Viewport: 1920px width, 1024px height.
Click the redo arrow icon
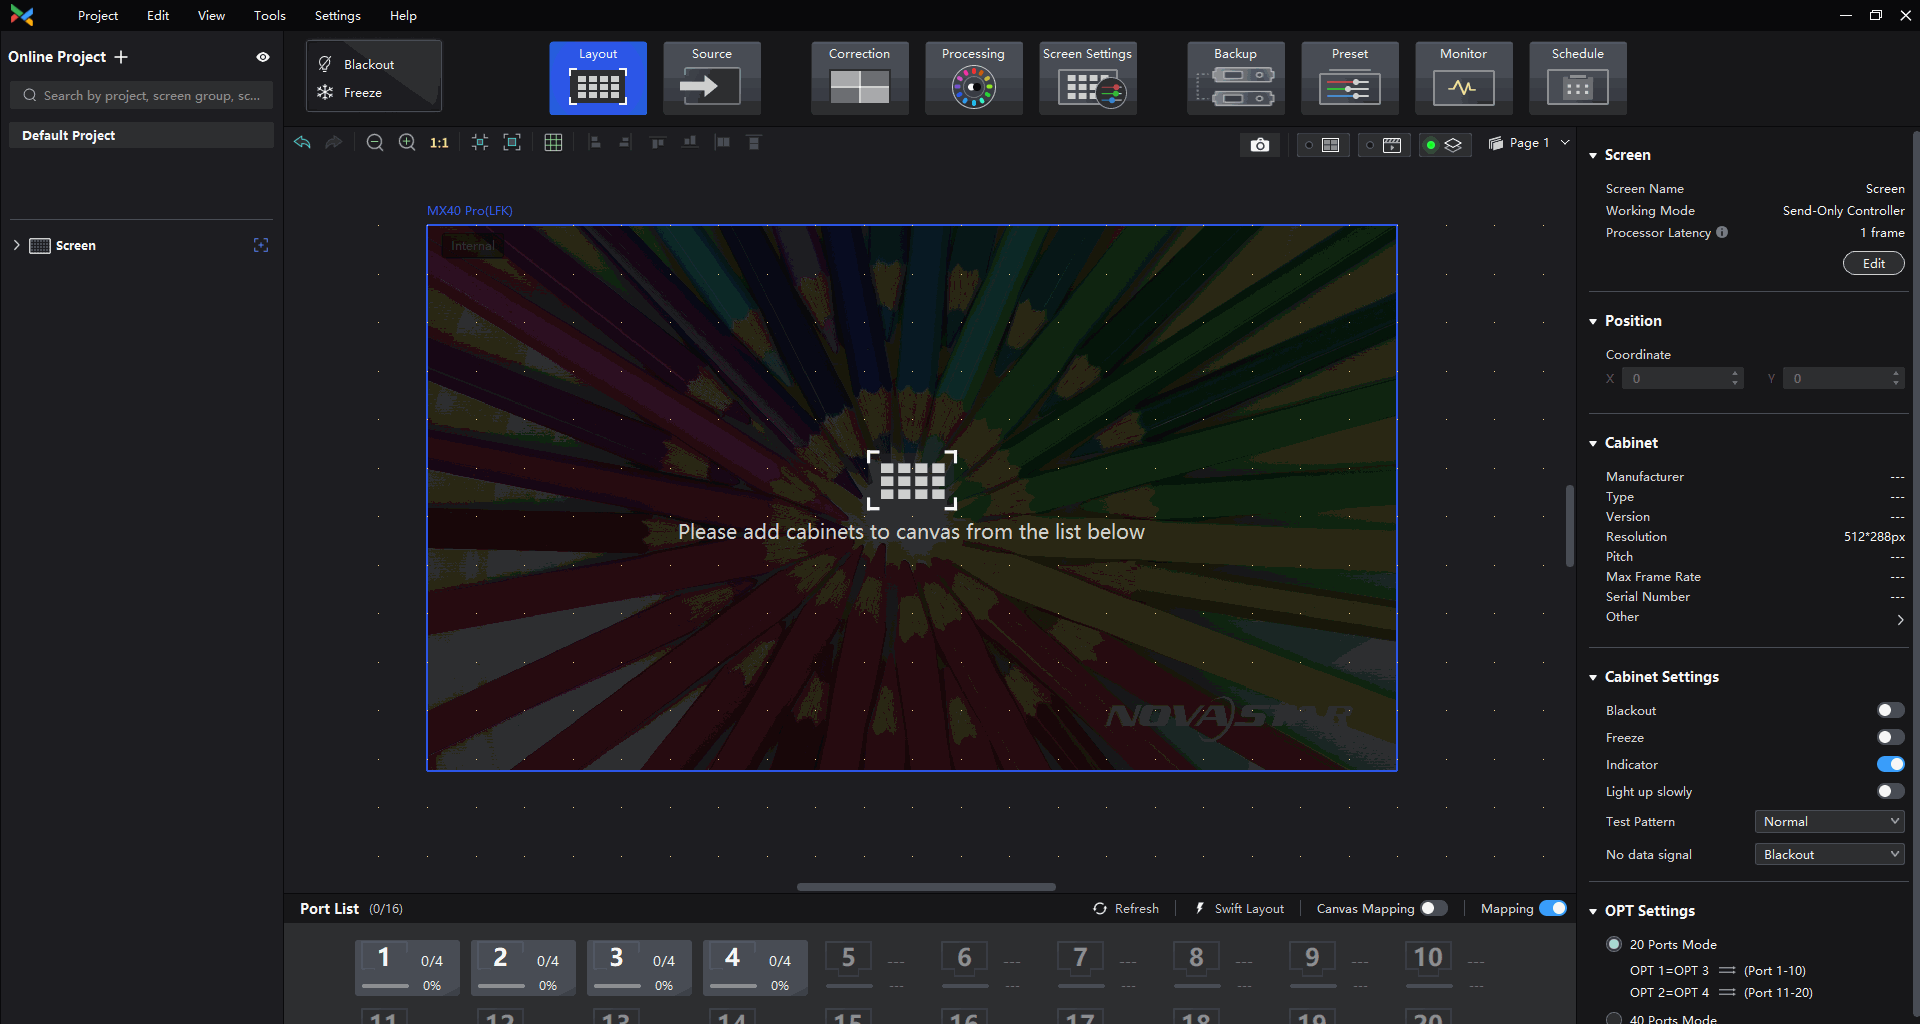[x=334, y=143]
